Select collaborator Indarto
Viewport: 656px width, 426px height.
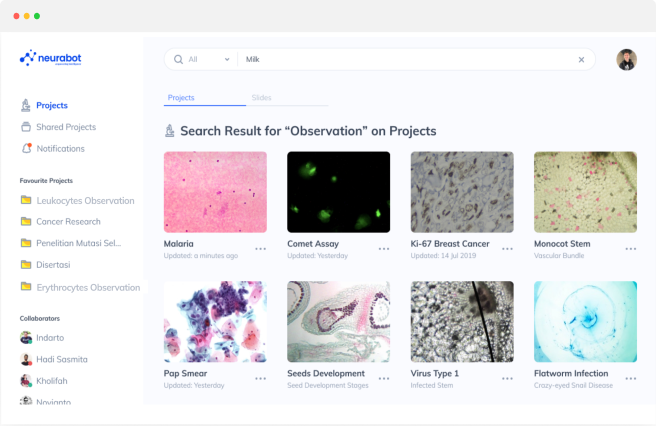click(50, 338)
